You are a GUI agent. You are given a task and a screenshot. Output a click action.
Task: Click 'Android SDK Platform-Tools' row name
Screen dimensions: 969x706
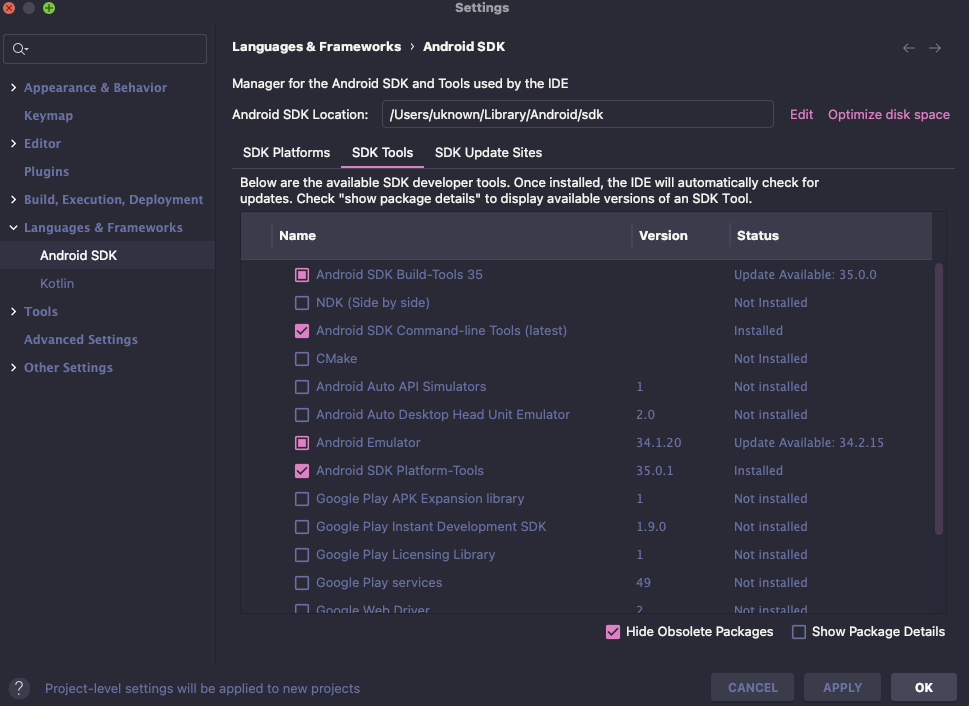click(x=399, y=470)
